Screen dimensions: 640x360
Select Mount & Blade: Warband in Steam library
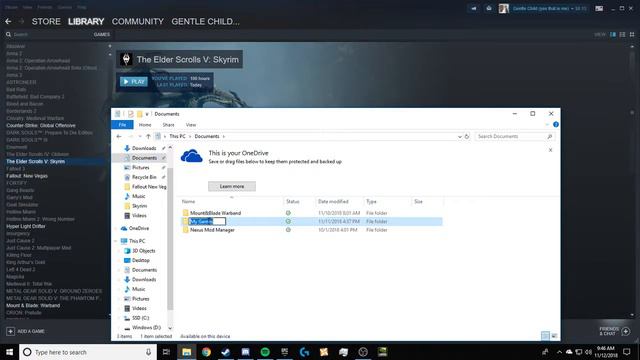pyautogui.click(x=33, y=305)
